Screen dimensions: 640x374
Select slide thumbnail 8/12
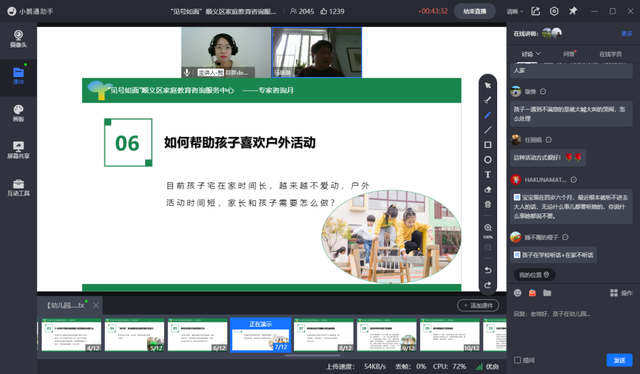click(x=324, y=335)
